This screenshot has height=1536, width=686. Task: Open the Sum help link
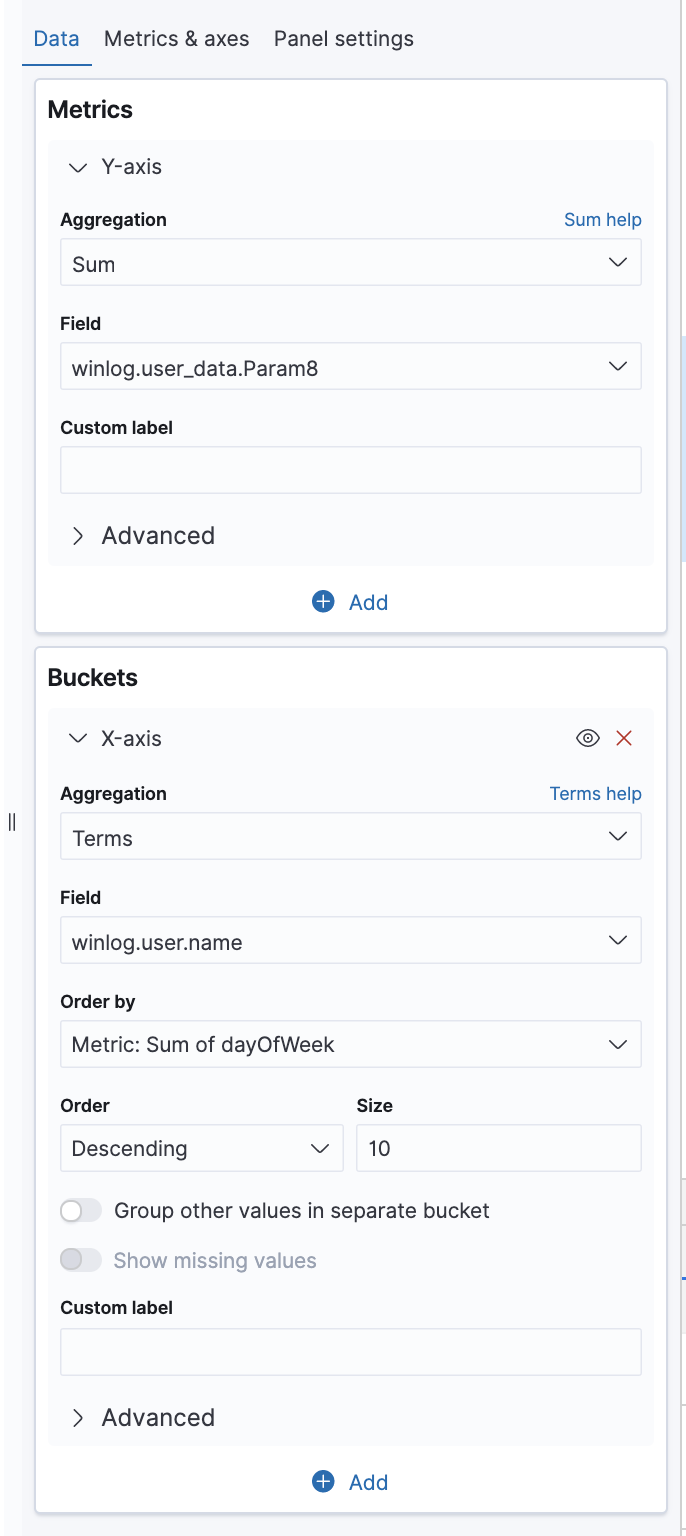click(602, 220)
